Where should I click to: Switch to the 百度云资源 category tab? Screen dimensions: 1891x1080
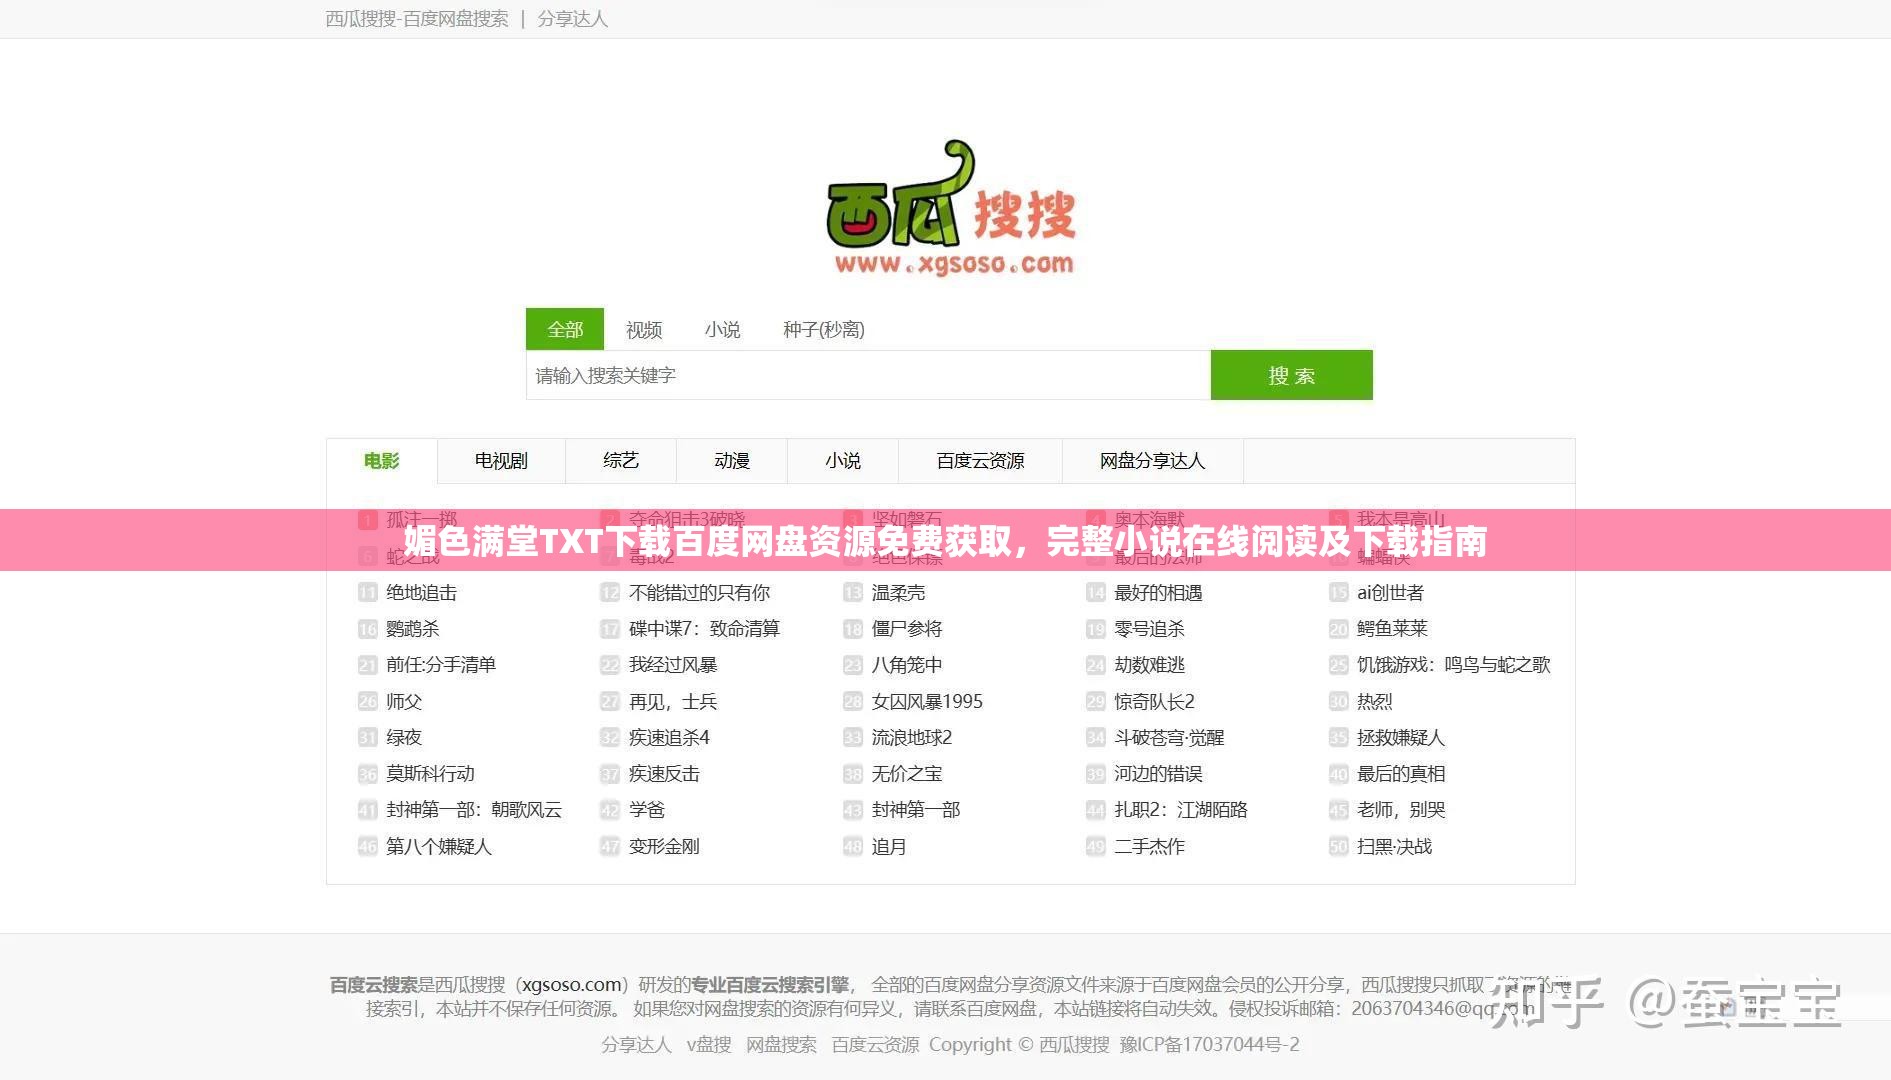(x=980, y=461)
